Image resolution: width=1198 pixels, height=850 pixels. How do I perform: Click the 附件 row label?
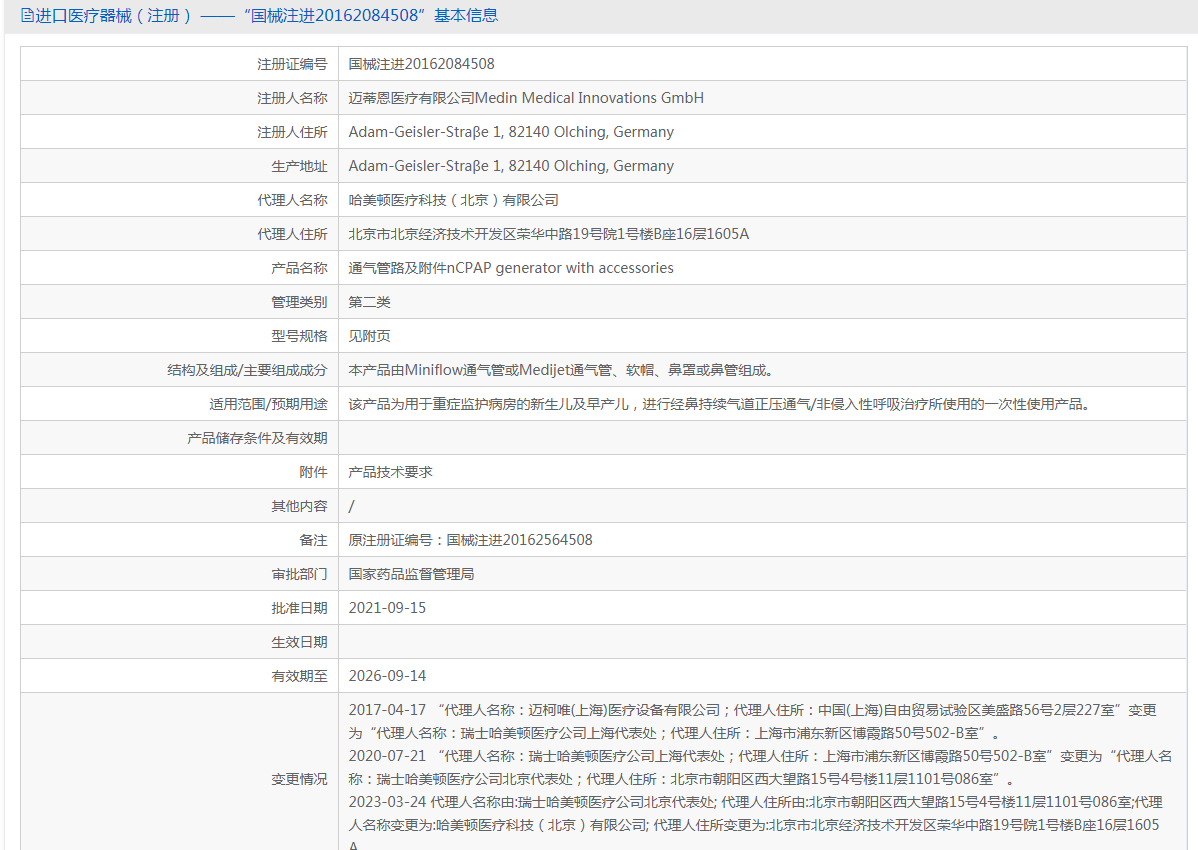(313, 472)
